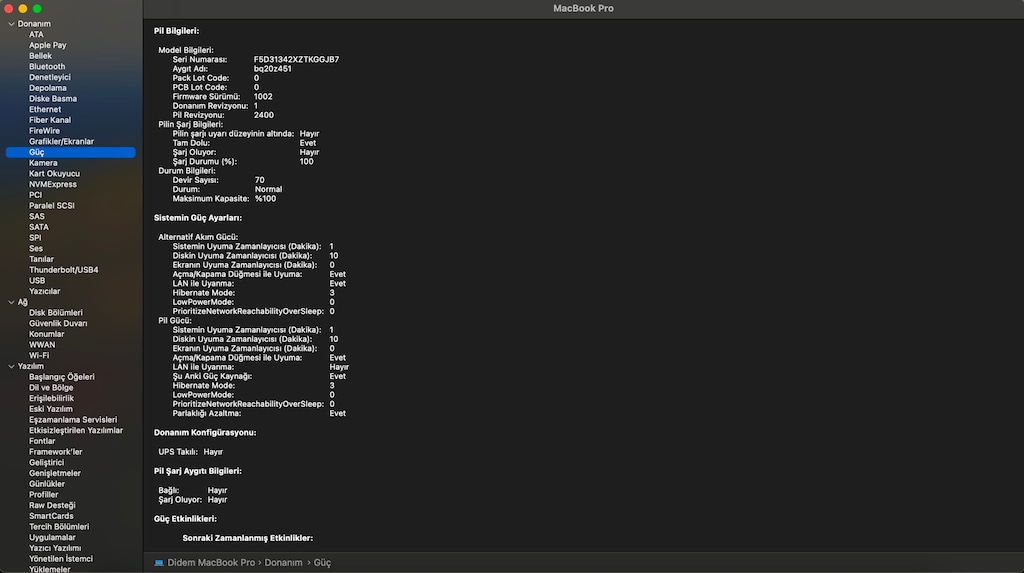Image resolution: width=1024 pixels, height=573 pixels.
Task: Select SATA in the sidebar
Action: point(39,227)
